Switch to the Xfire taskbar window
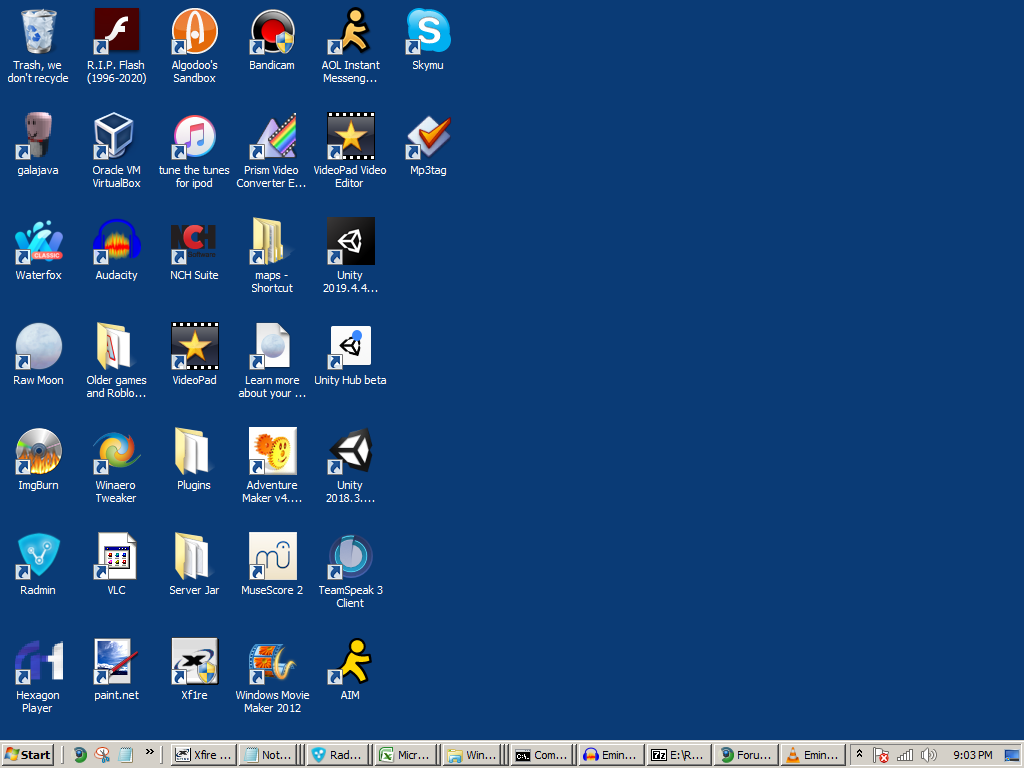This screenshot has width=1024, height=768. click(203, 755)
